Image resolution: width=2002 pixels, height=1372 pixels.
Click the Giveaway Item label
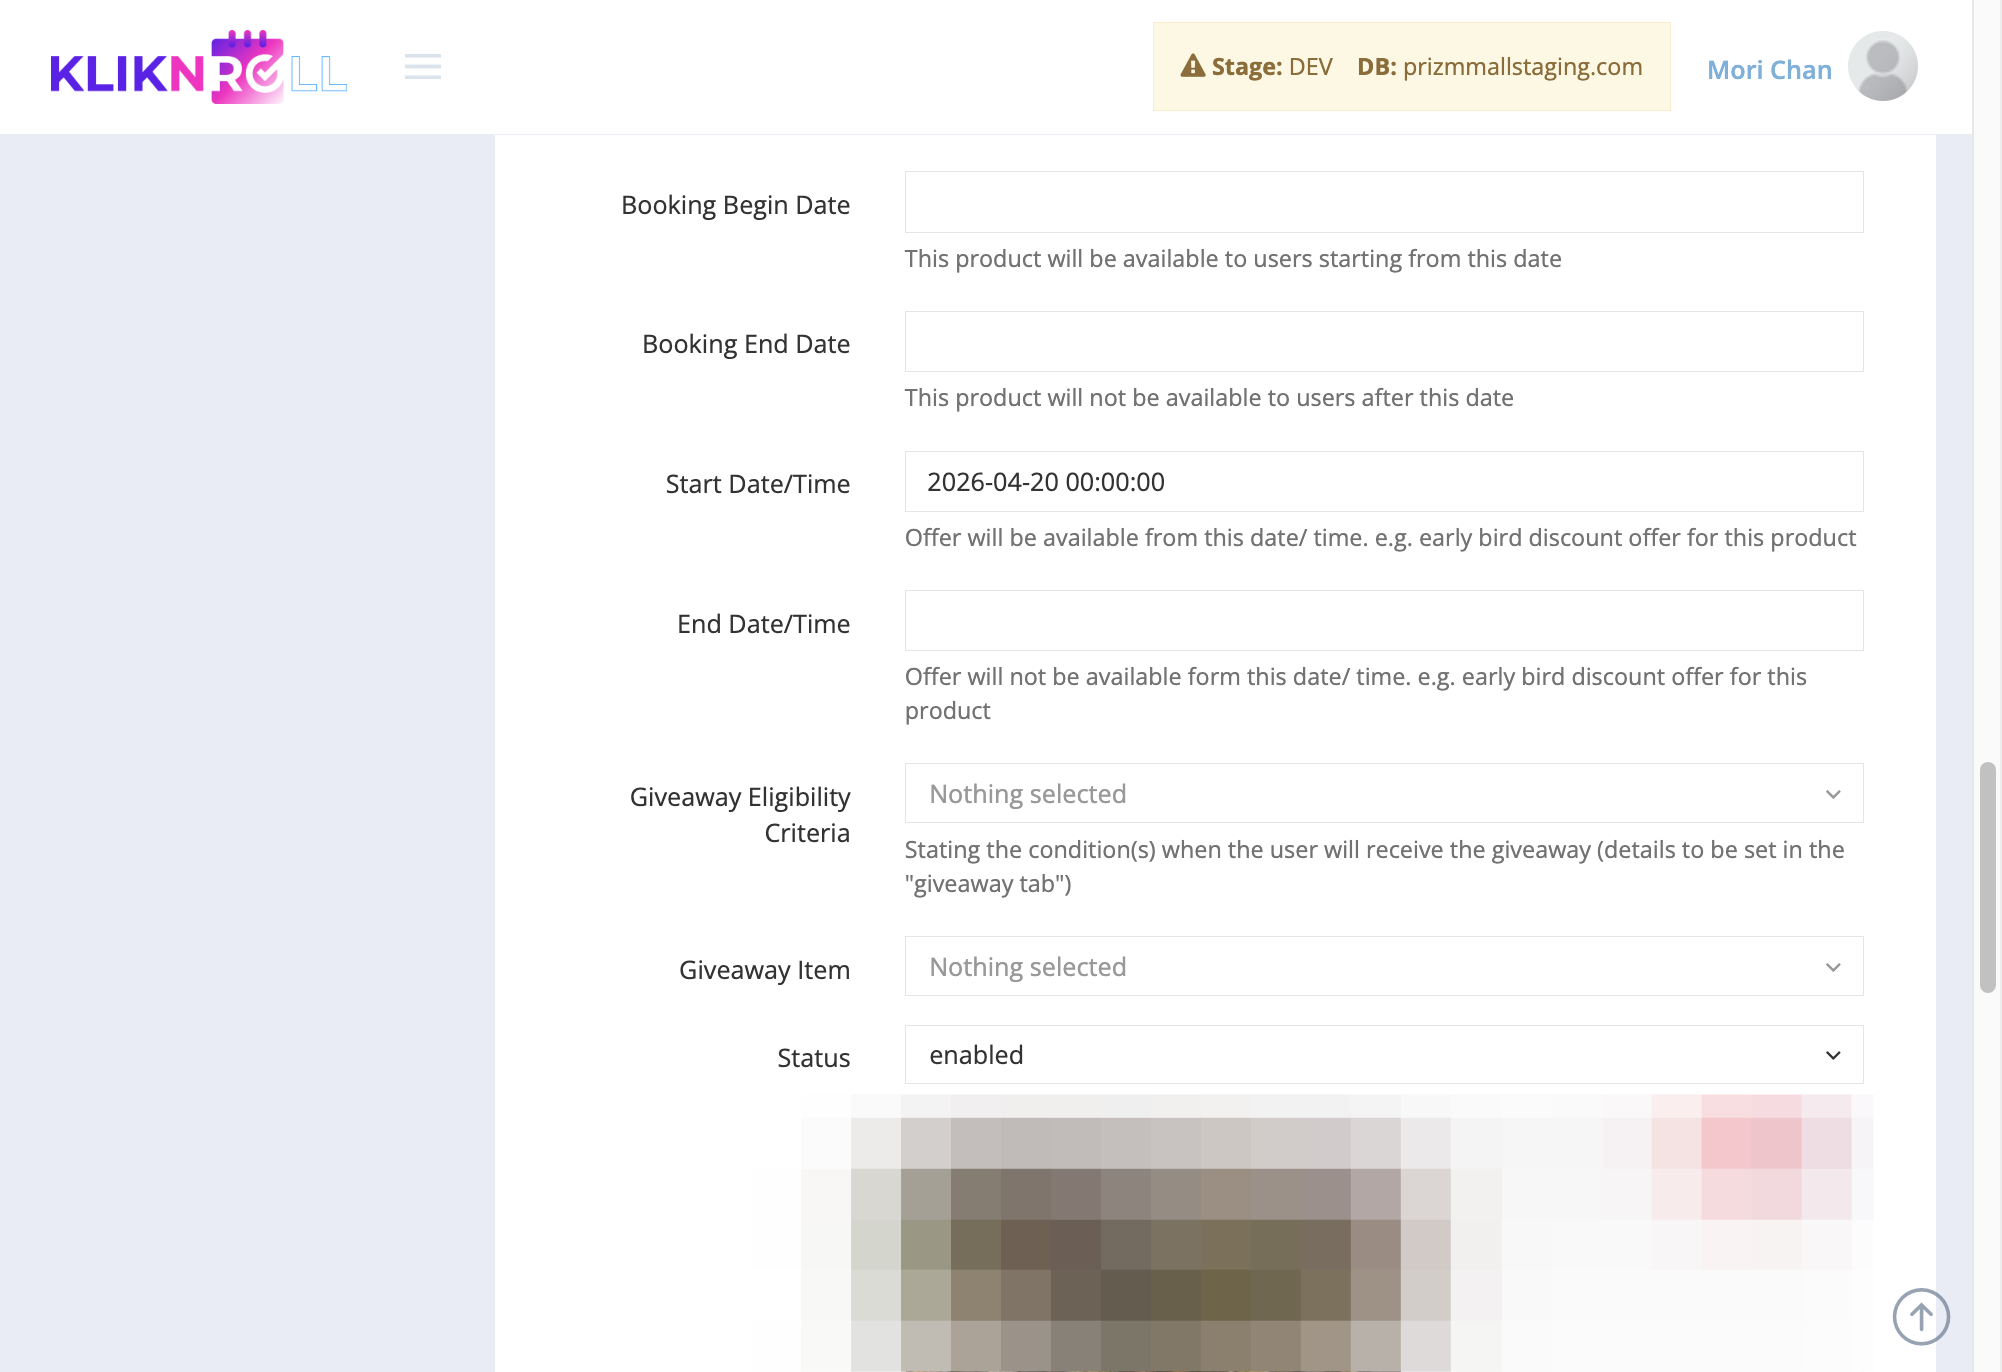click(x=764, y=970)
